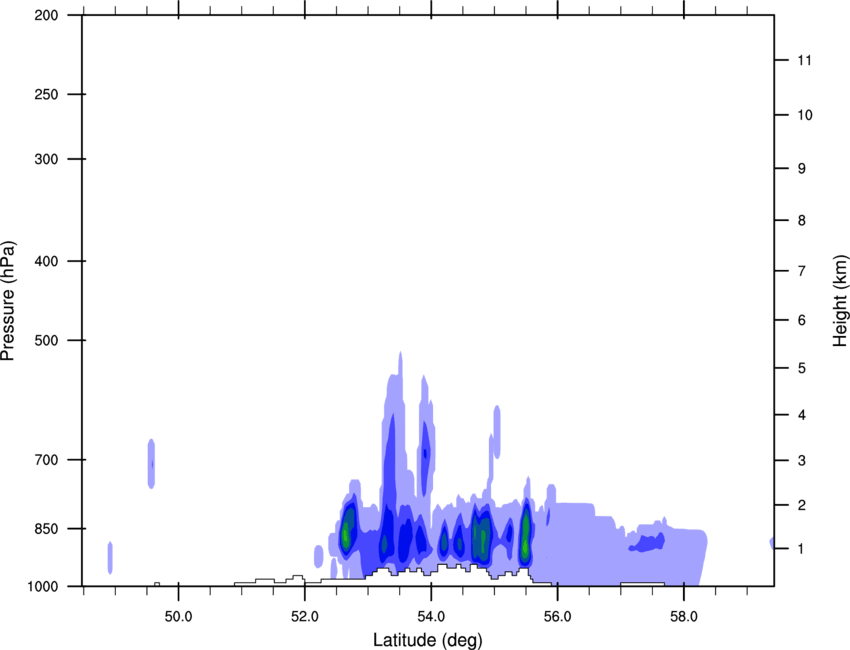The width and height of the screenshot is (850, 650).
Task: Click the 6 km height label
Action: click(802, 320)
